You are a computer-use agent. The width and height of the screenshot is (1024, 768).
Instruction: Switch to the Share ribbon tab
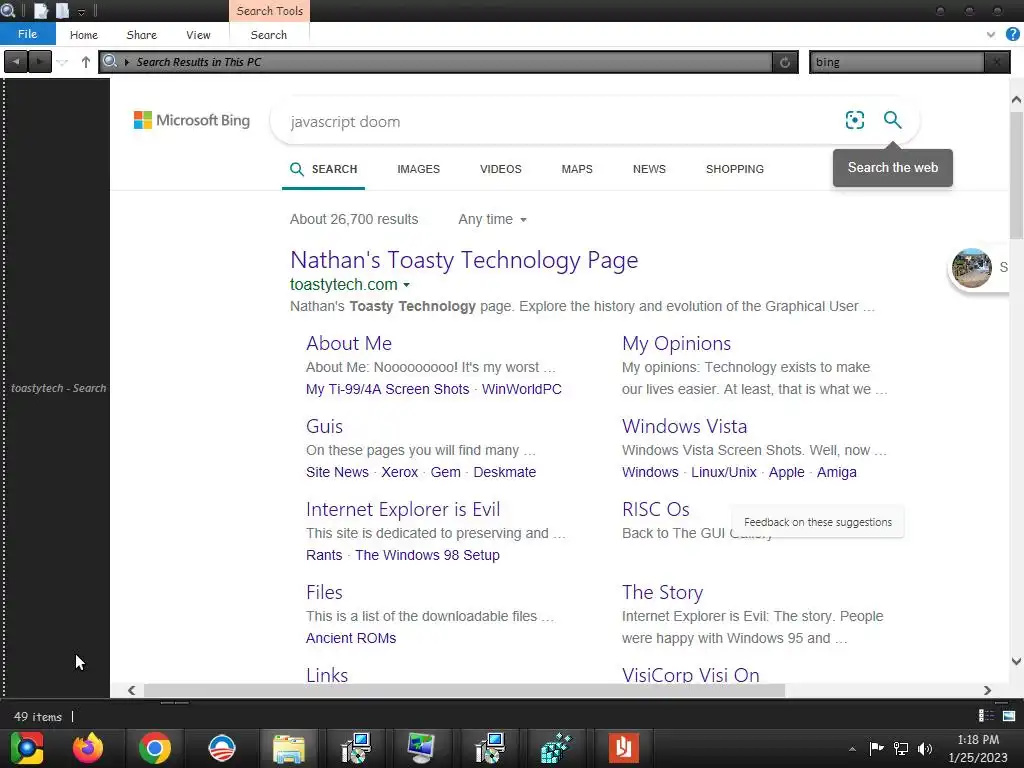point(141,35)
